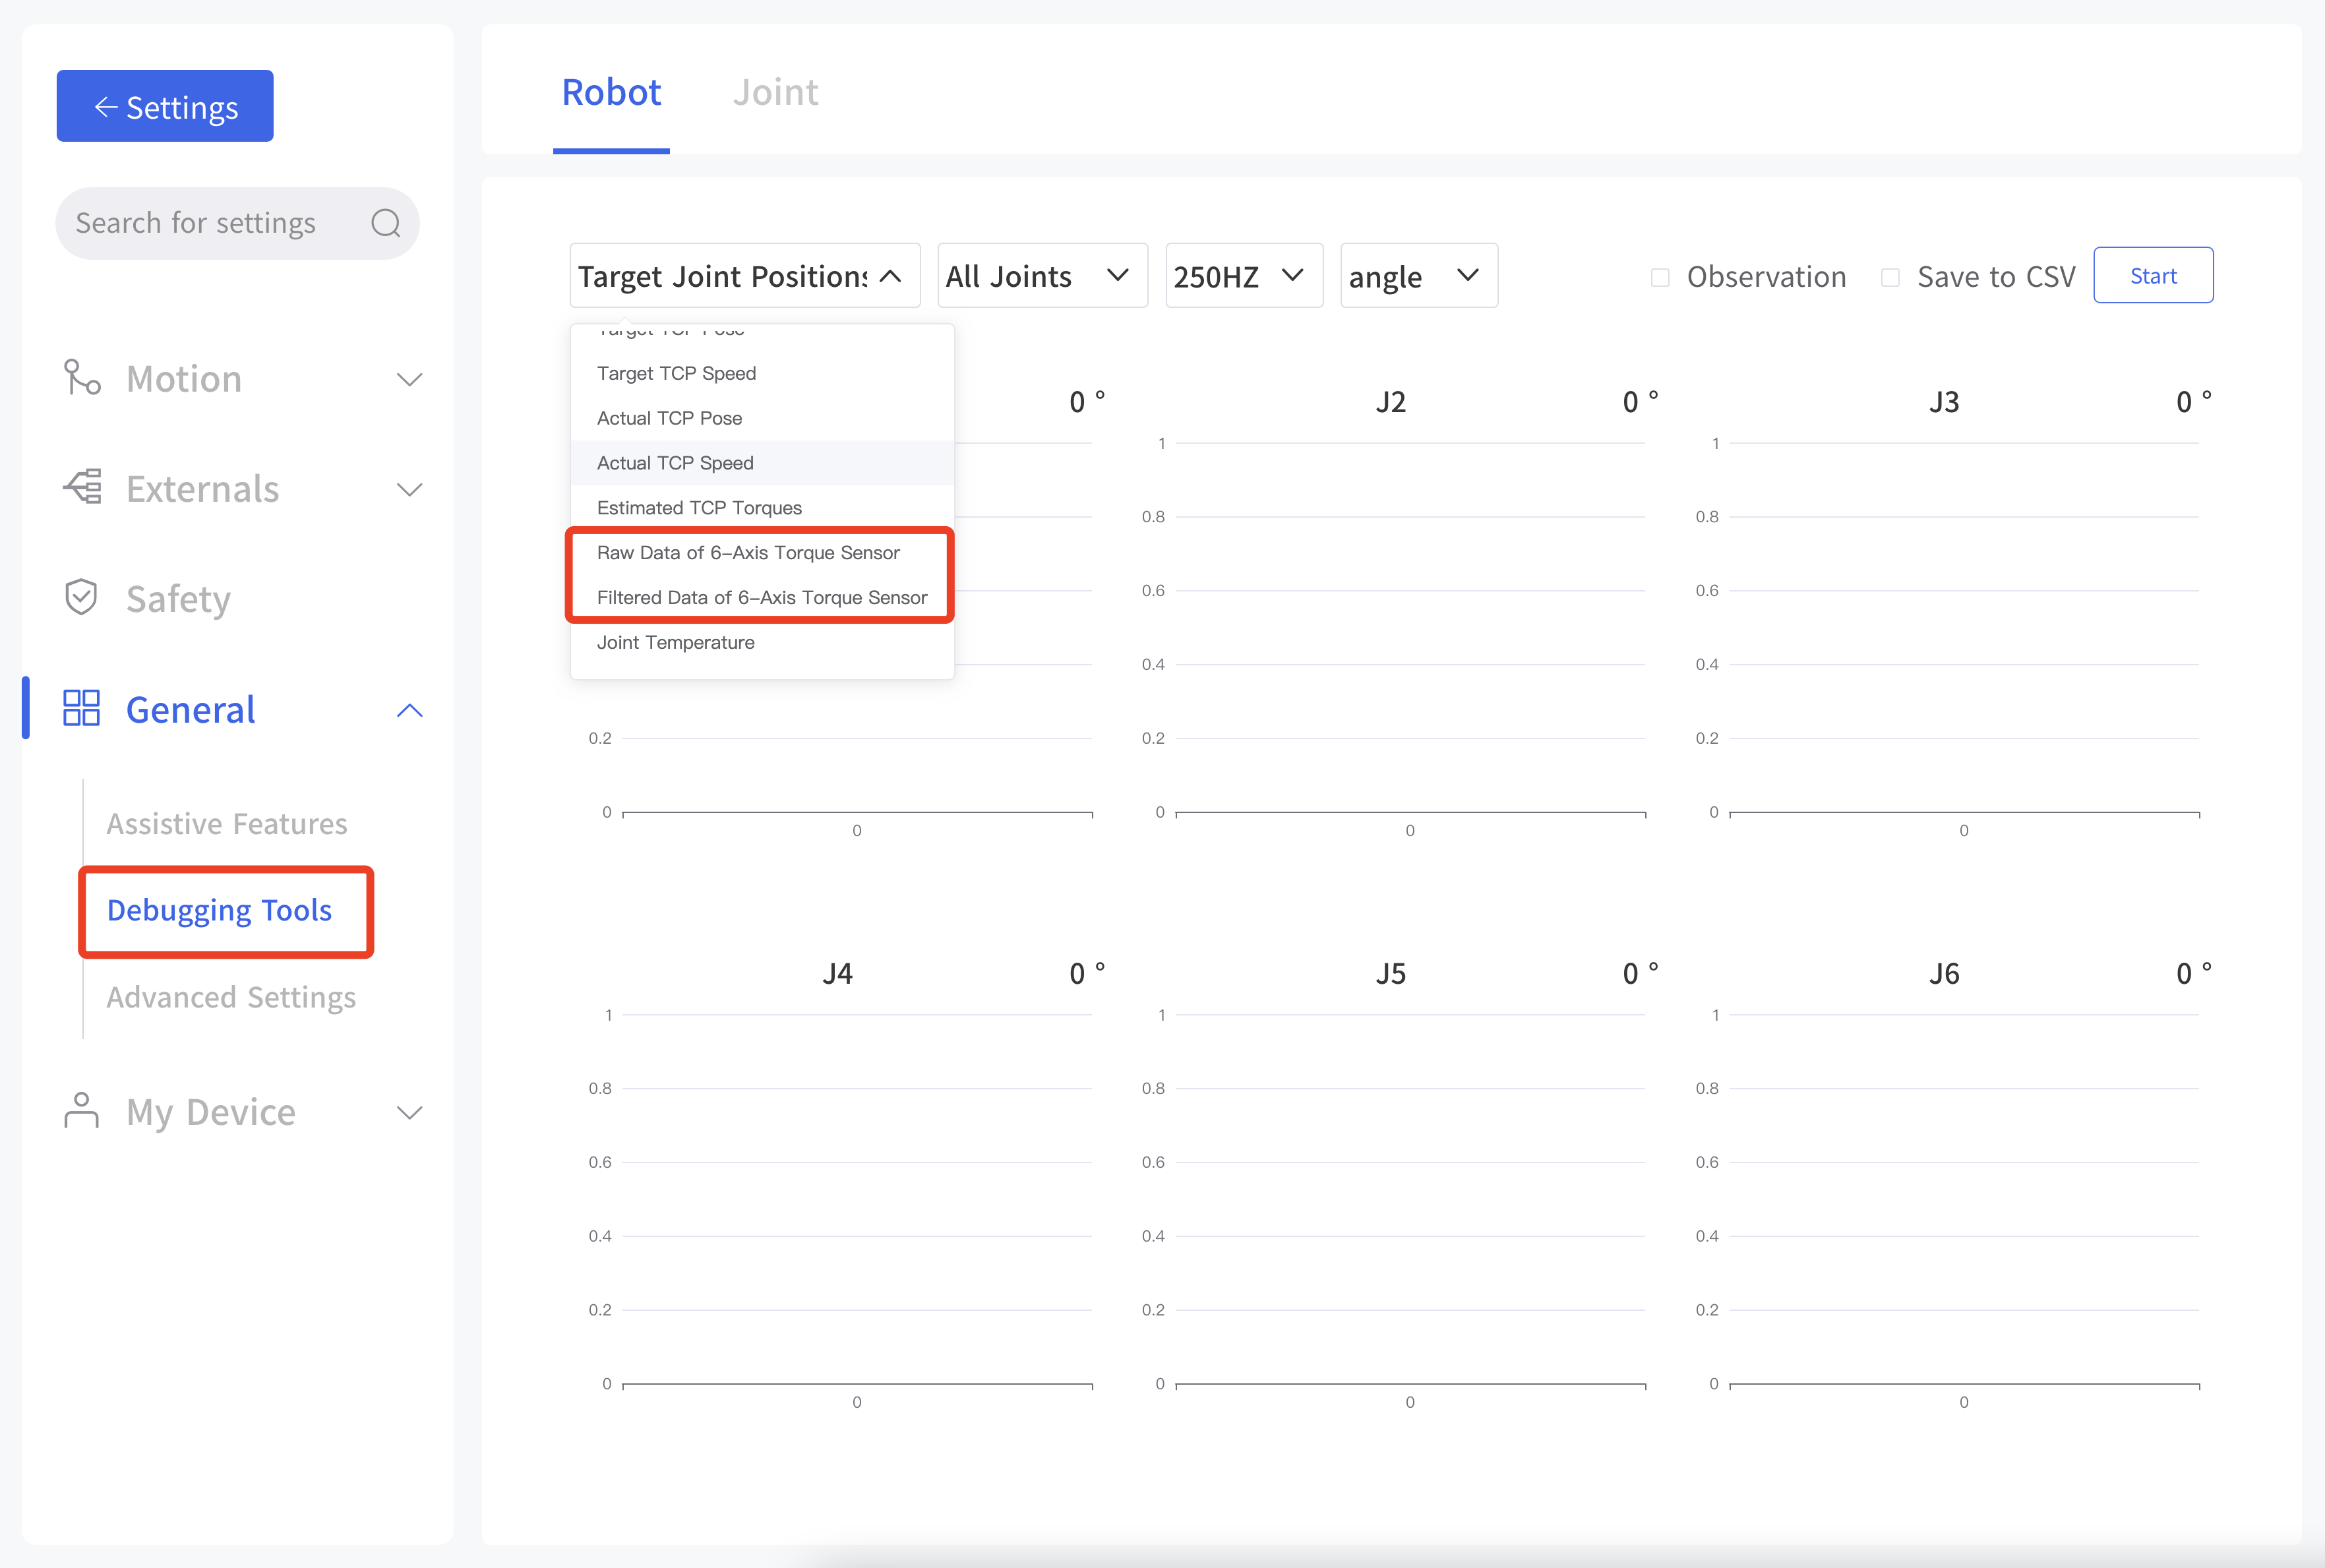The image size is (2325, 1568).
Task: Click the Externals sidebar icon
Action: (82, 487)
